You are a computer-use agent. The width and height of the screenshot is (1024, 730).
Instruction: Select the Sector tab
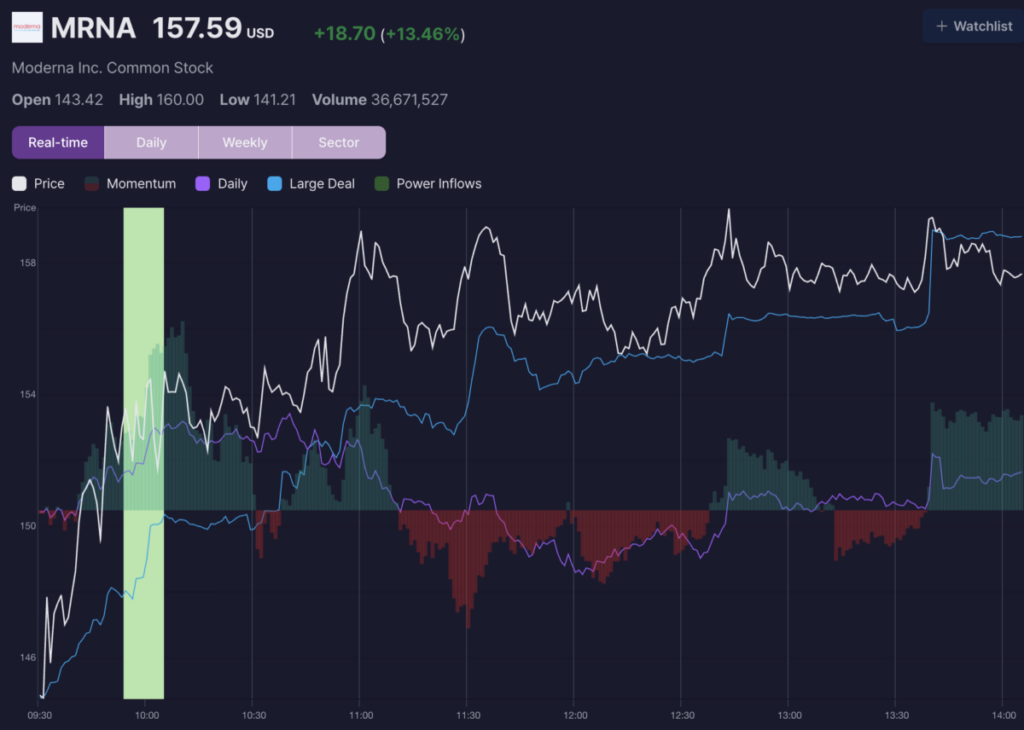[339, 142]
